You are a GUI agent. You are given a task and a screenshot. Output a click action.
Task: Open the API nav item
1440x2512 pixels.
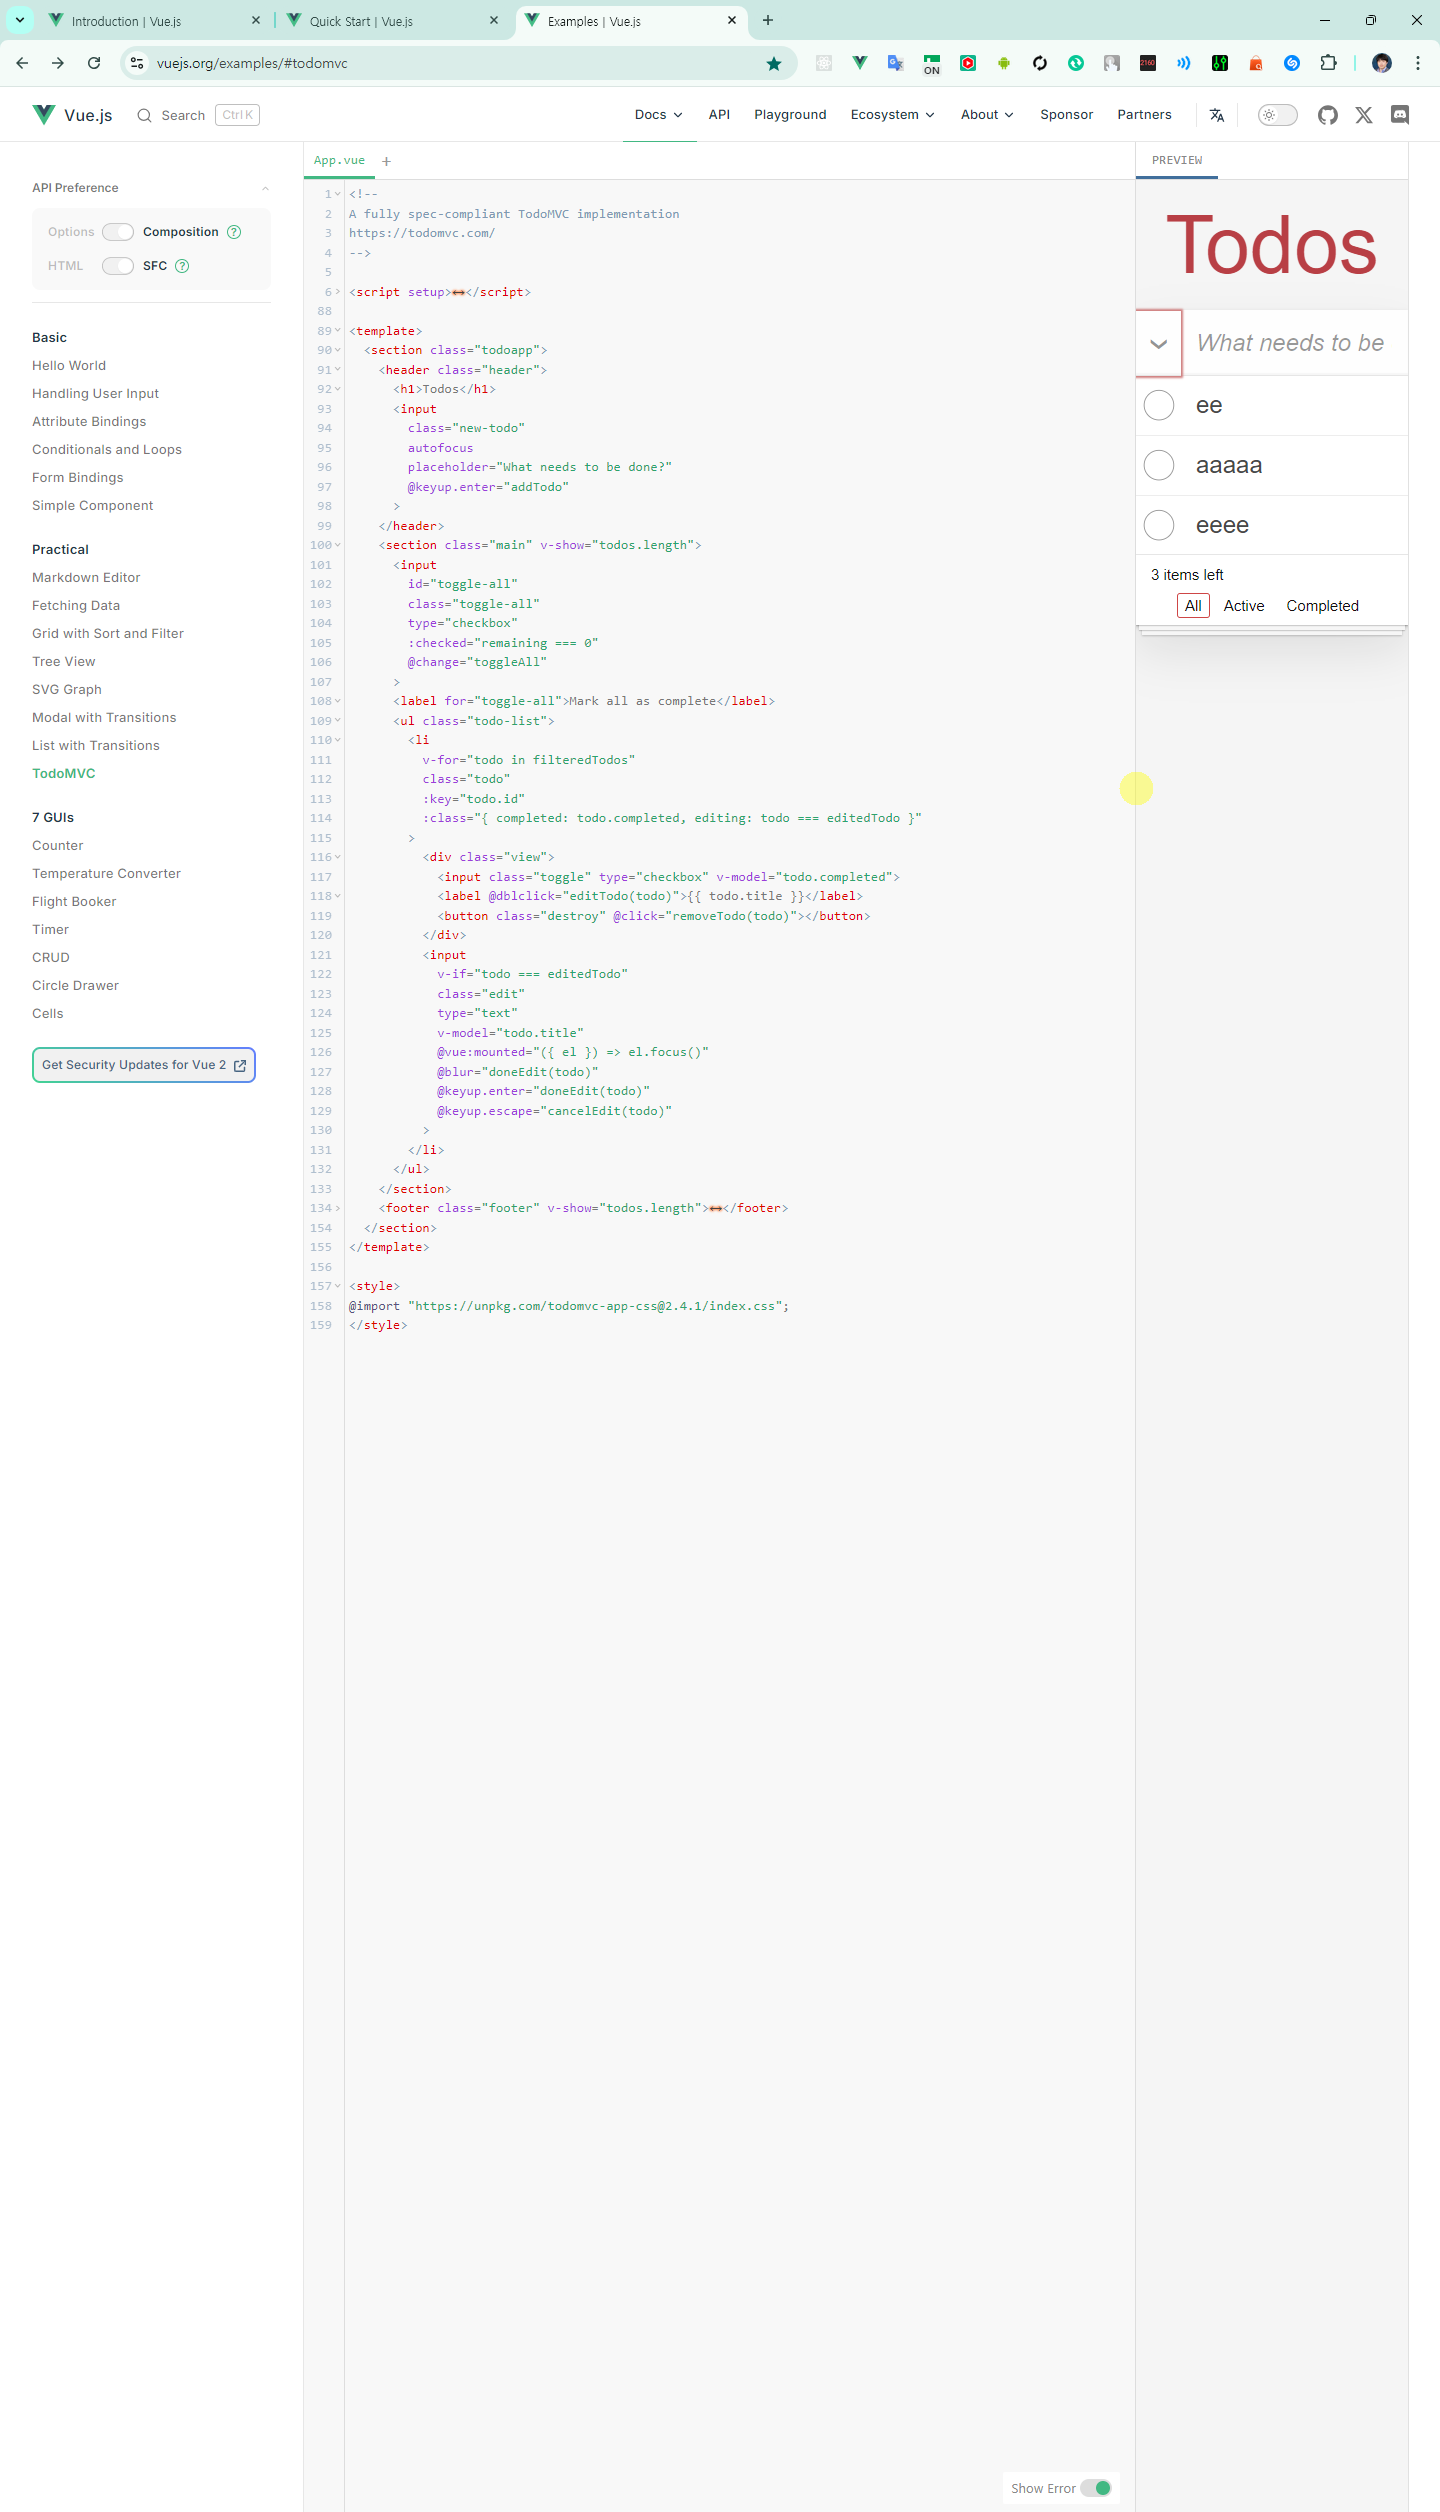point(719,115)
